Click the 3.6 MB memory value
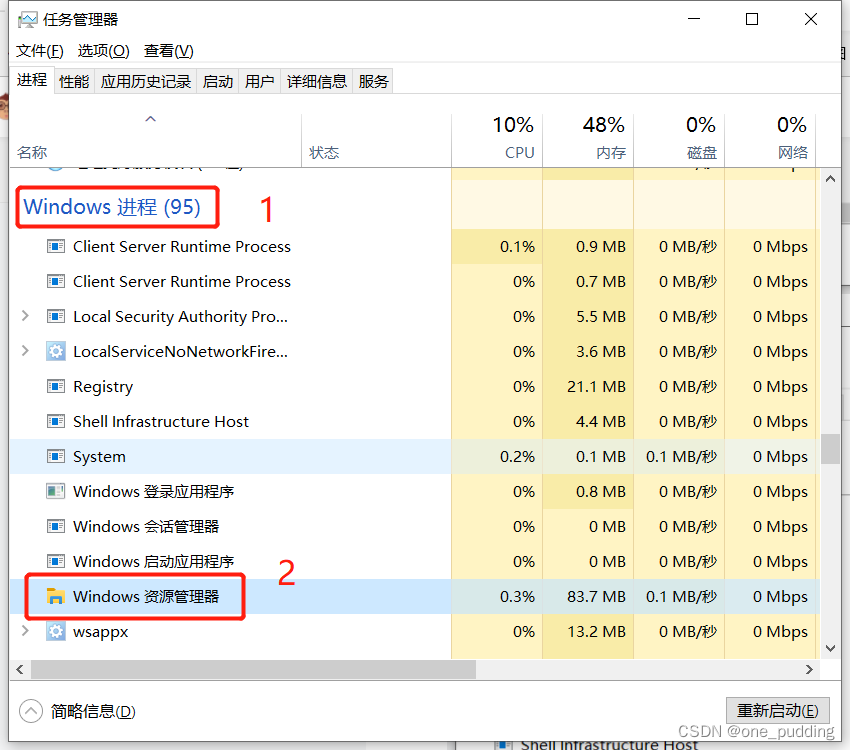The height and width of the screenshot is (750, 850). pos(601,352)
